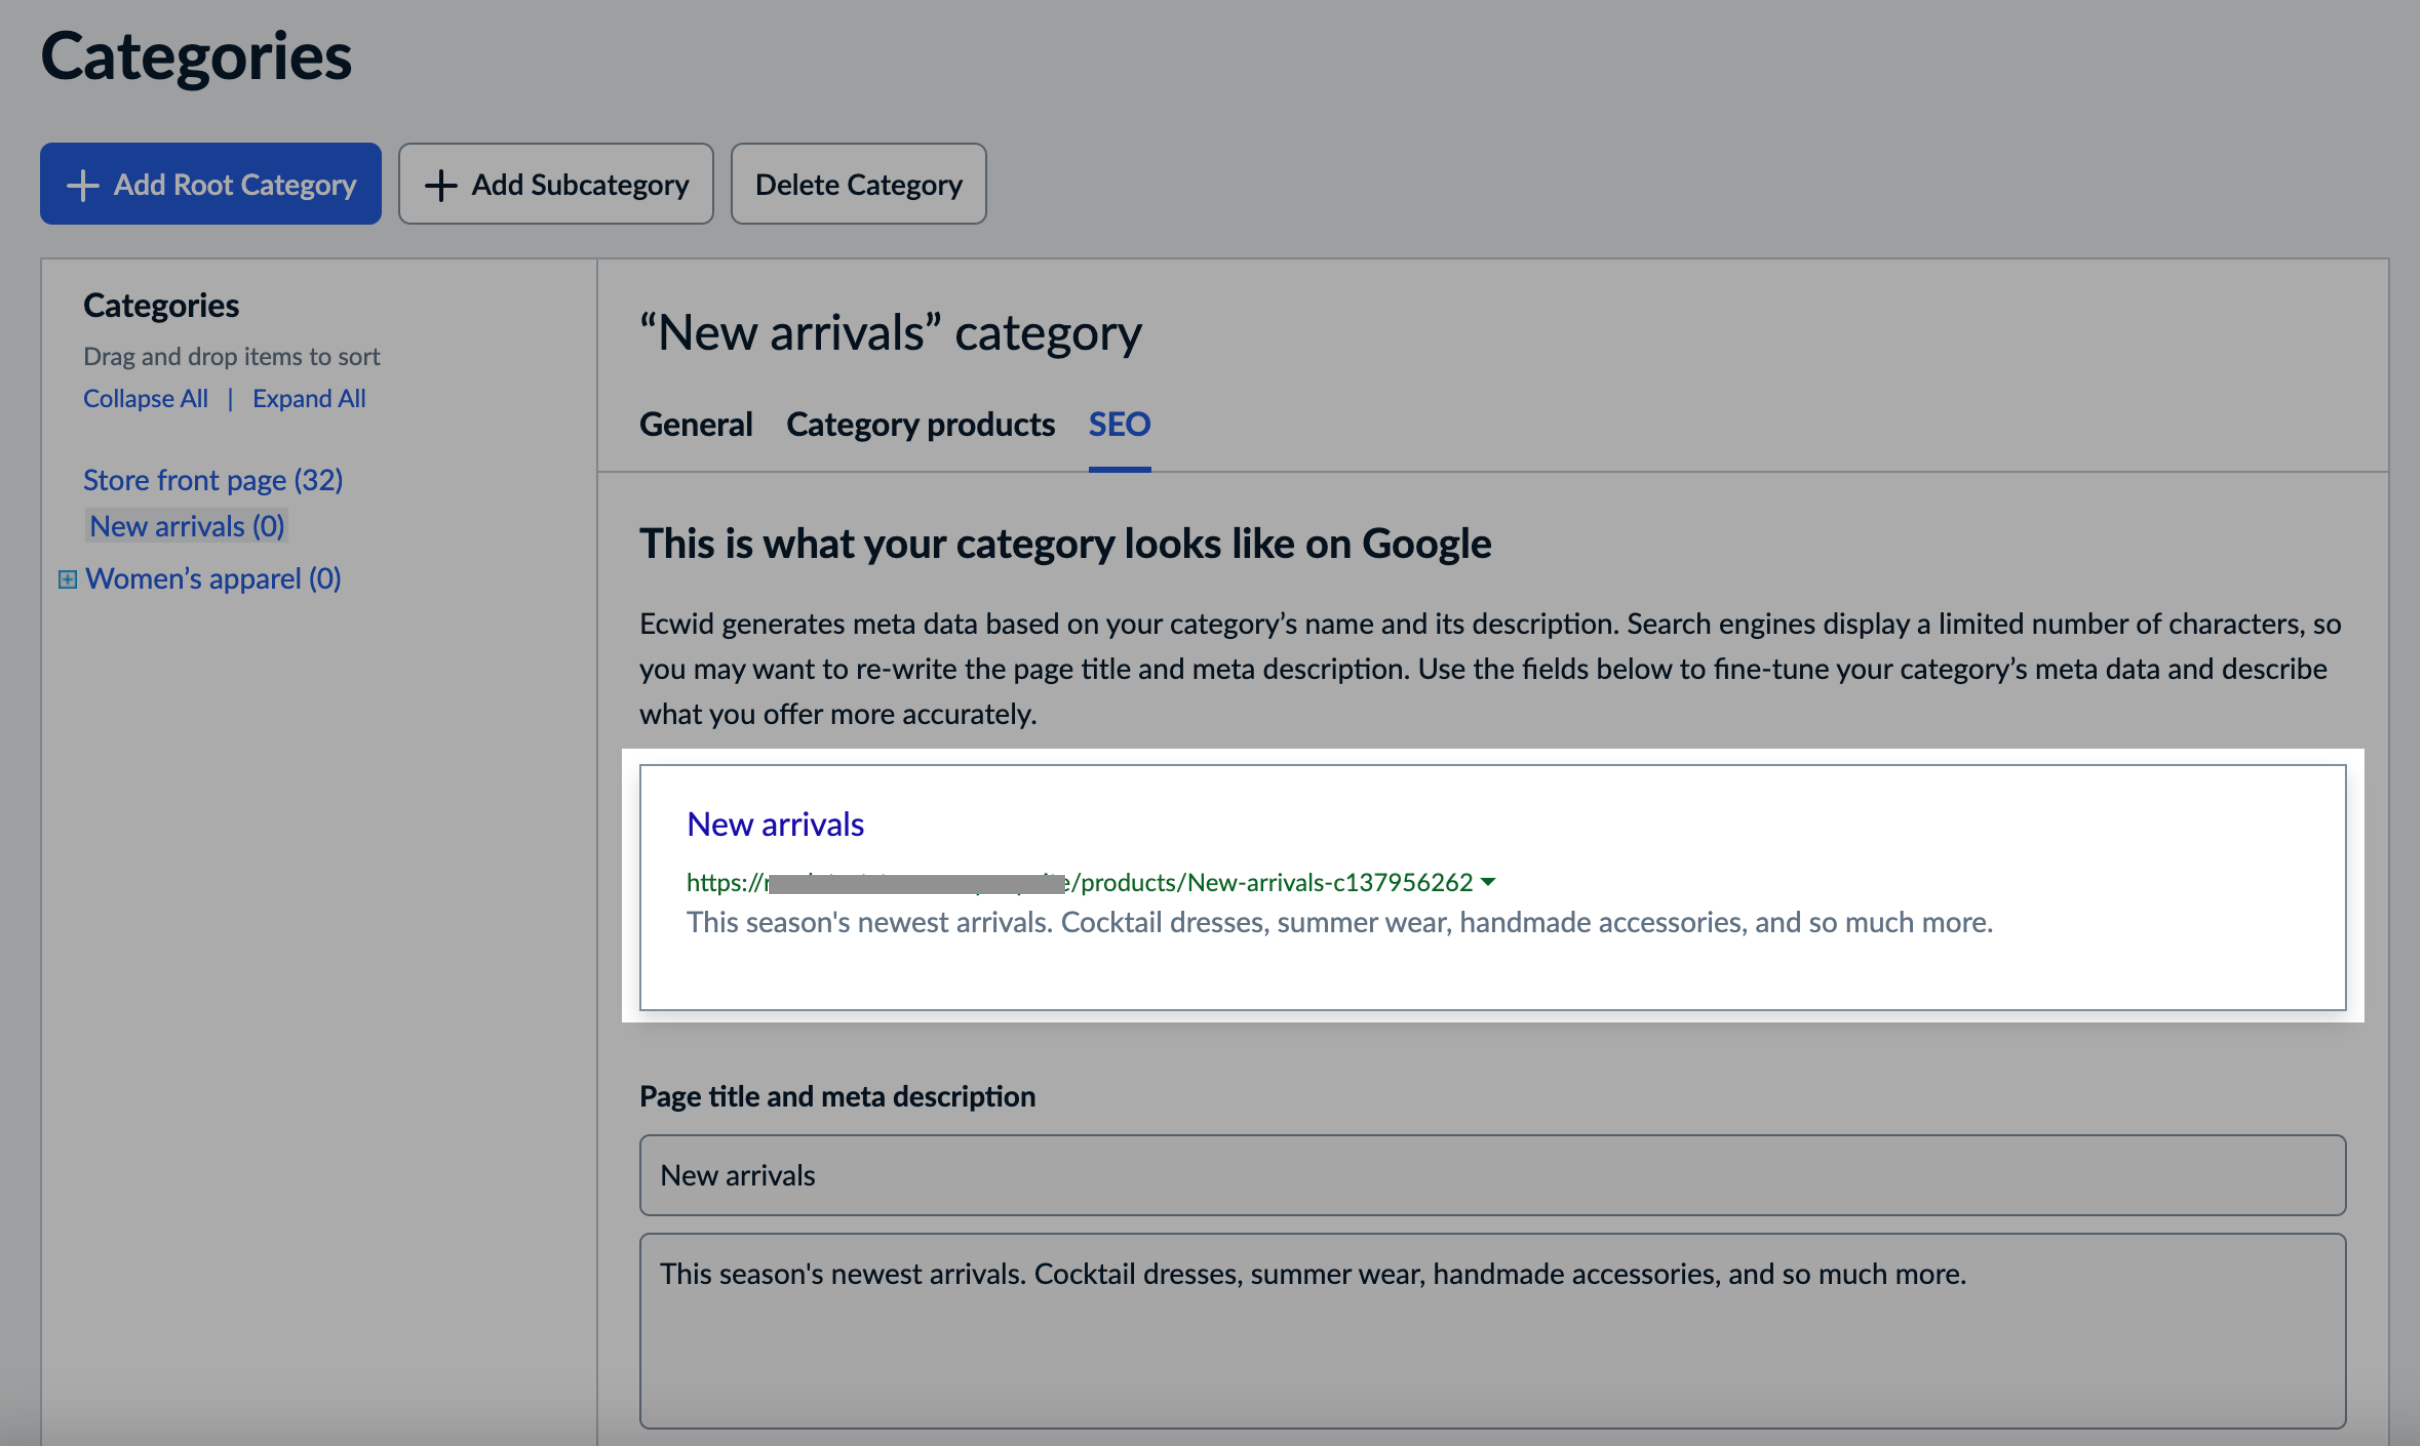Collapse all categories in the sidebar
The image size is (2420, 1446).
[145, 398]
